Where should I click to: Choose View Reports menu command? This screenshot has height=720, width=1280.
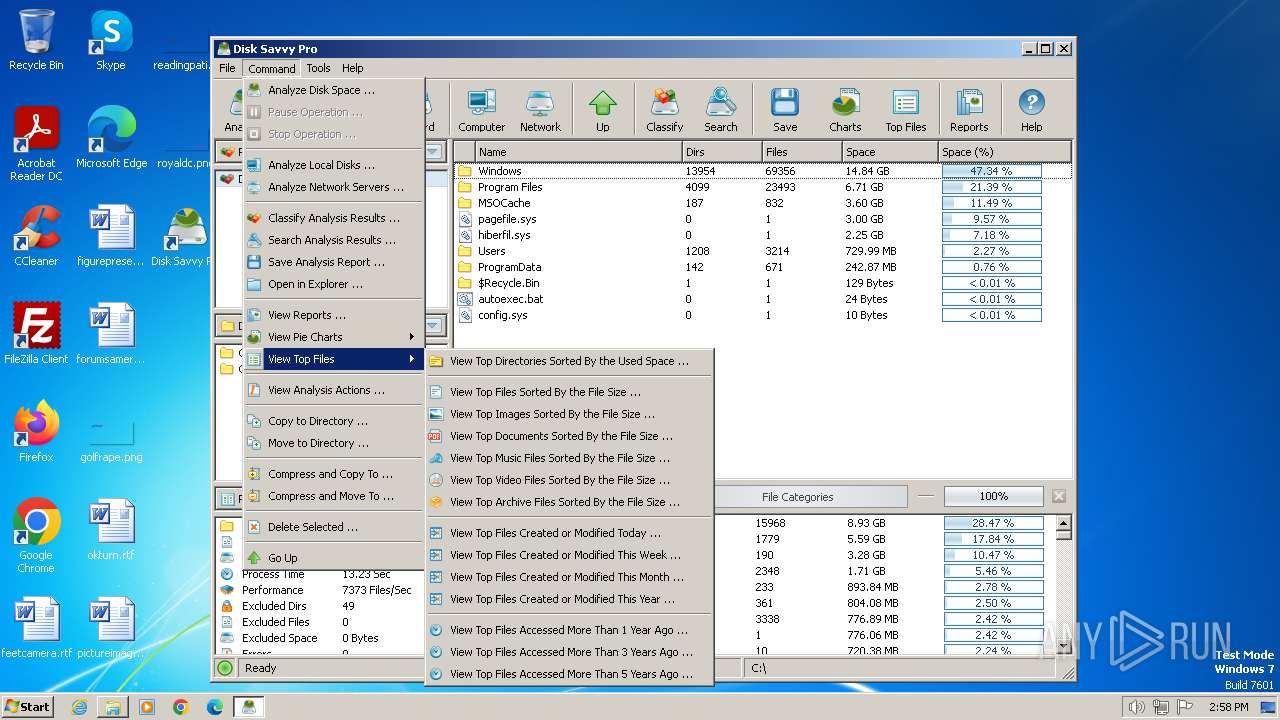[334, 315]
